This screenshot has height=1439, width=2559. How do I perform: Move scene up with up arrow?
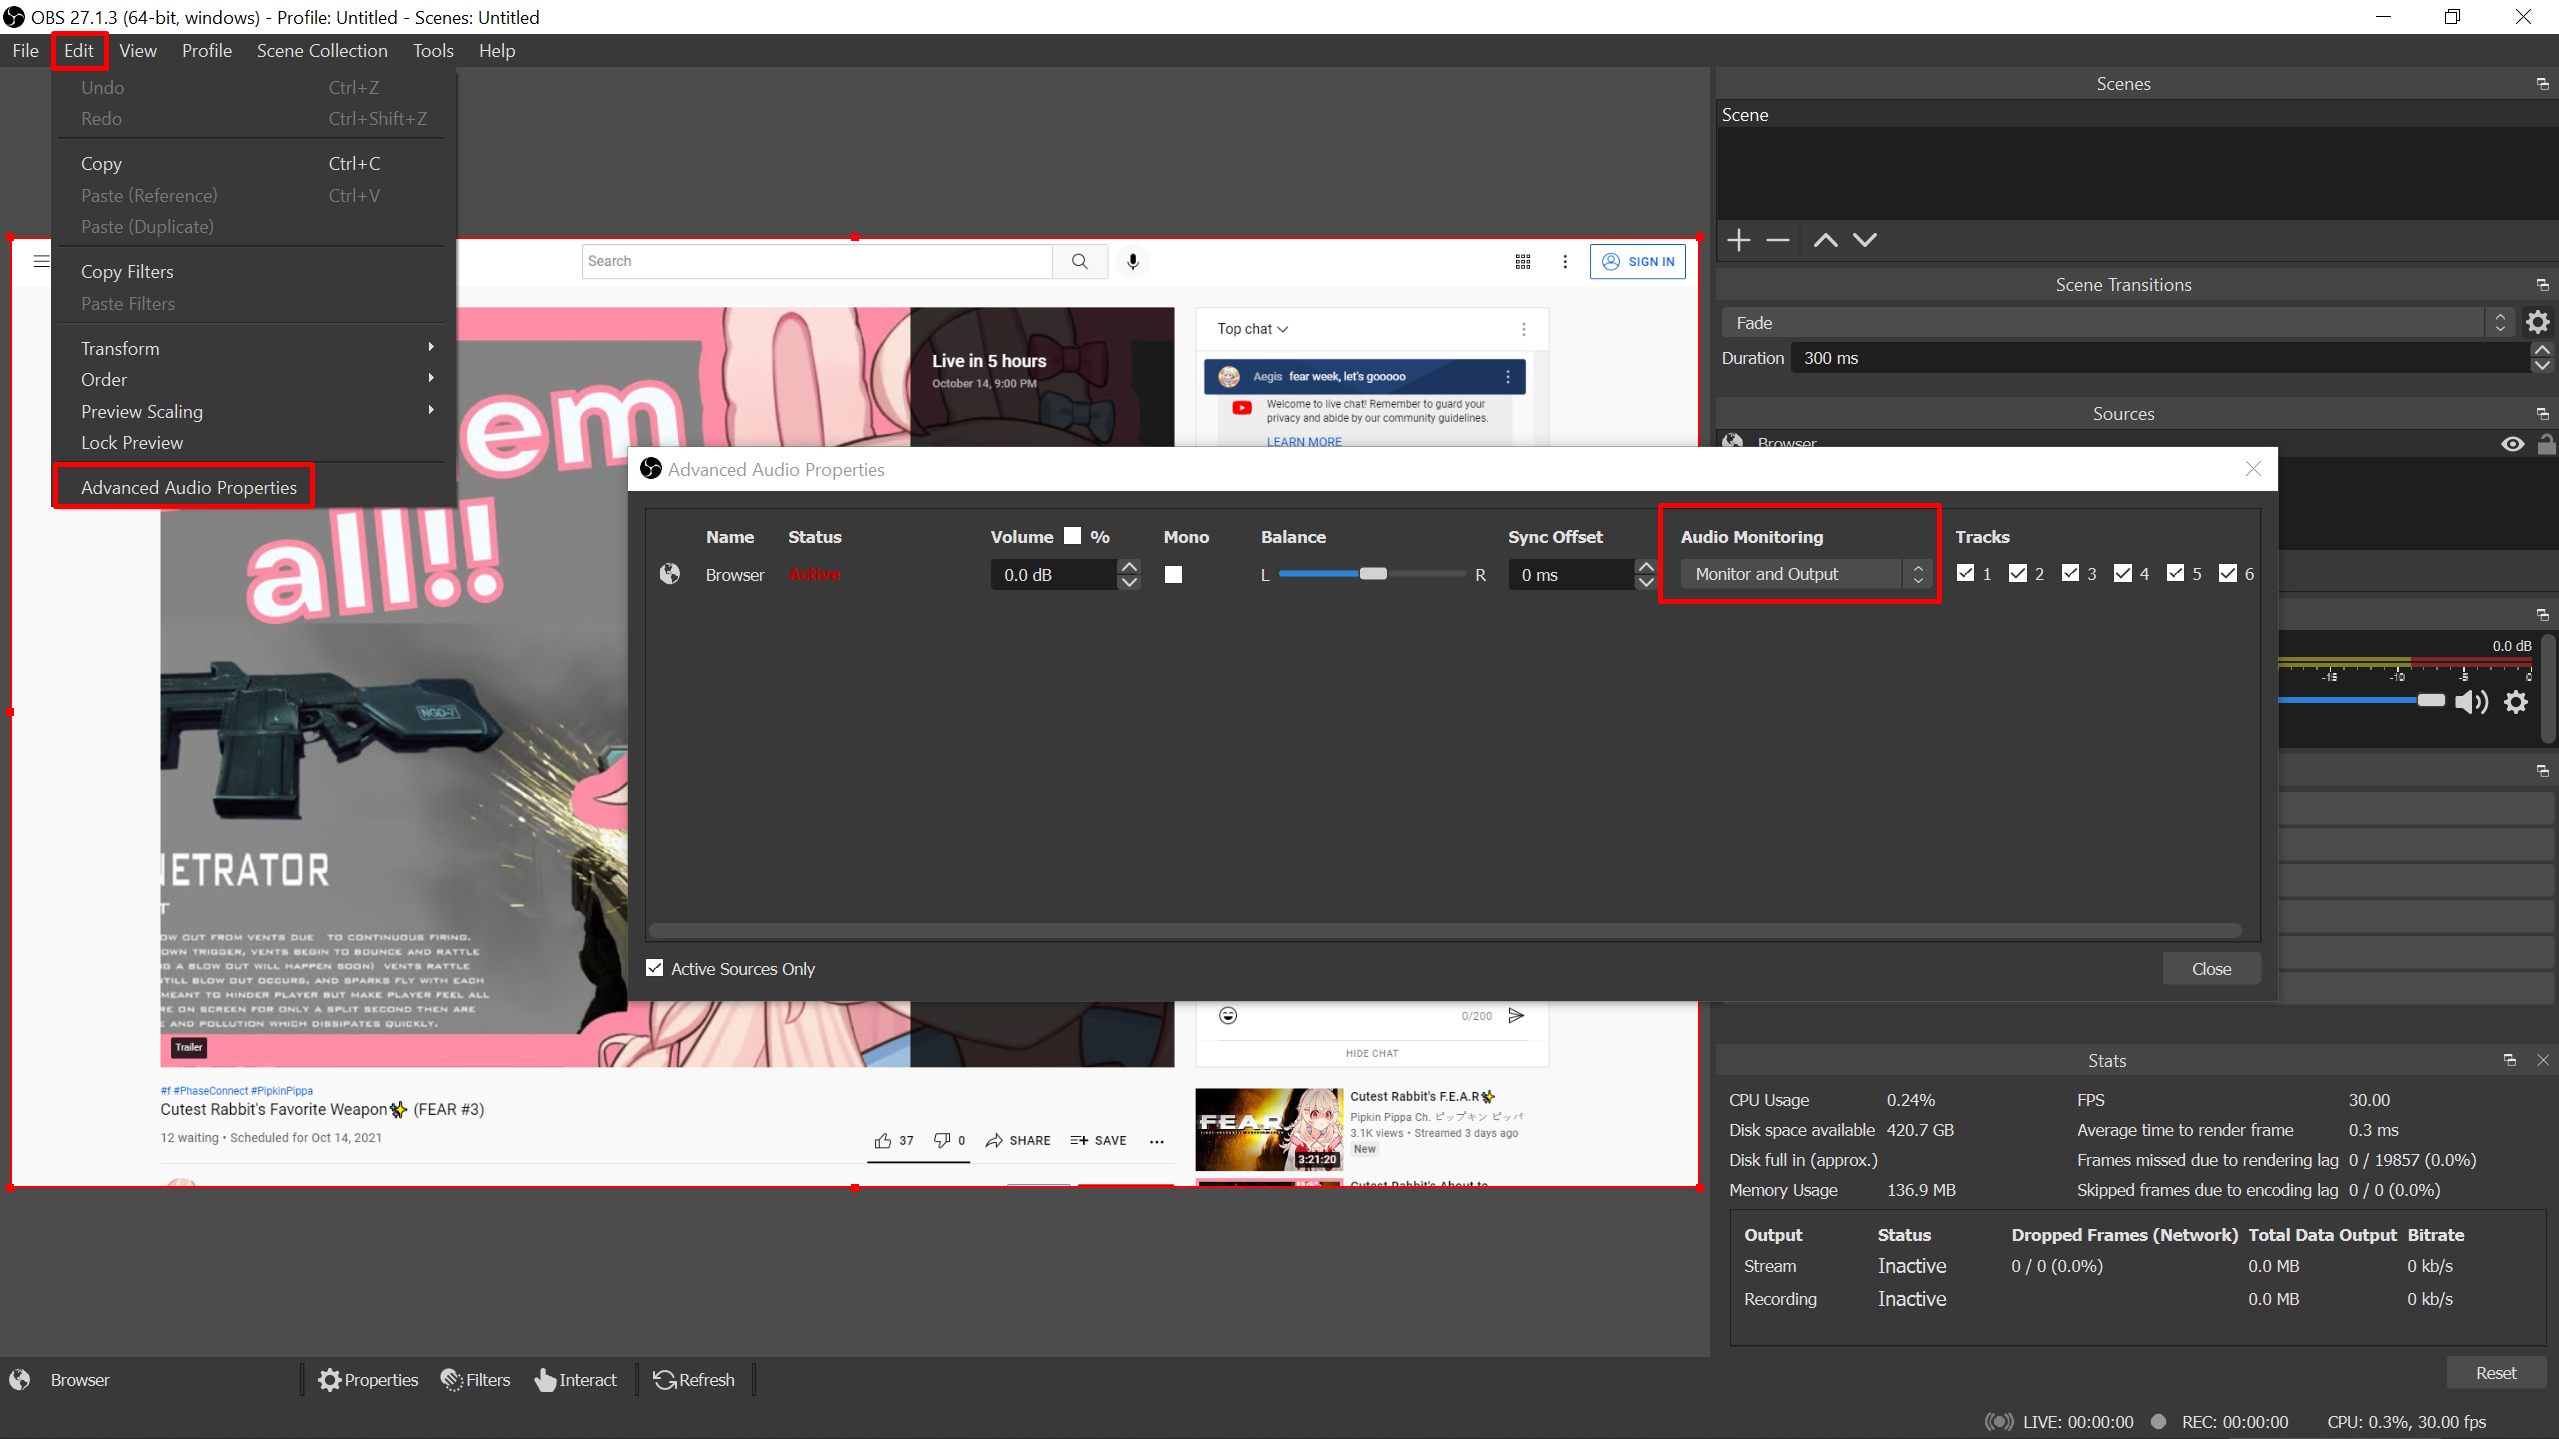[x=1825, y=240]
